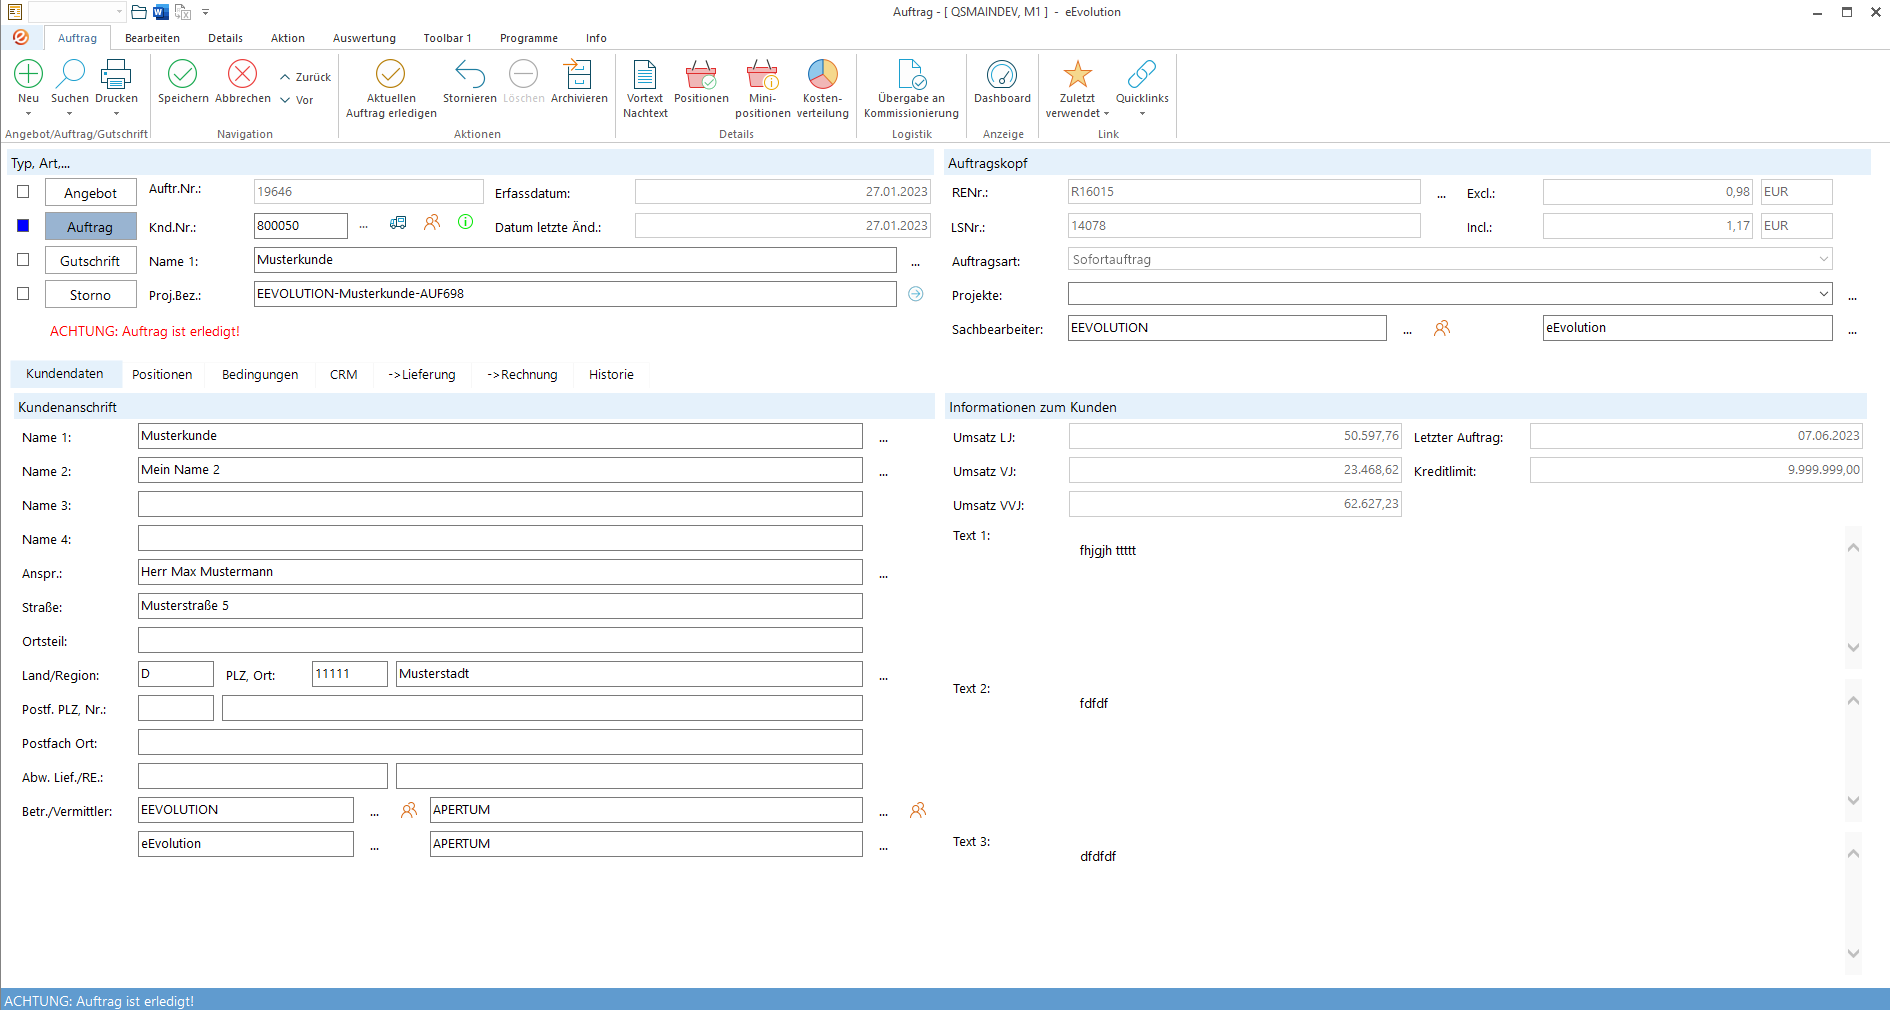Viewport: 1890px width, 1010px height.
Task: Switch to the Bedingungen tab
Action: click(x=260, y=375)
